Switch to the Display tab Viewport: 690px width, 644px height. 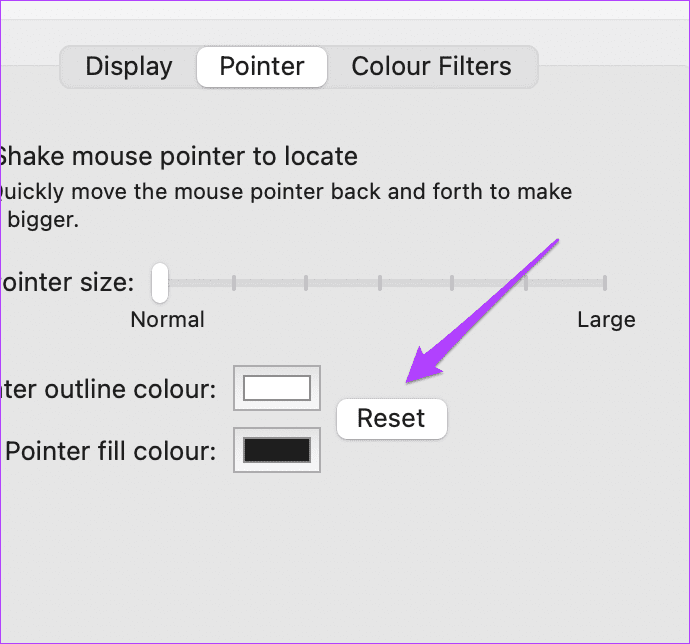(x=129, y=67)
